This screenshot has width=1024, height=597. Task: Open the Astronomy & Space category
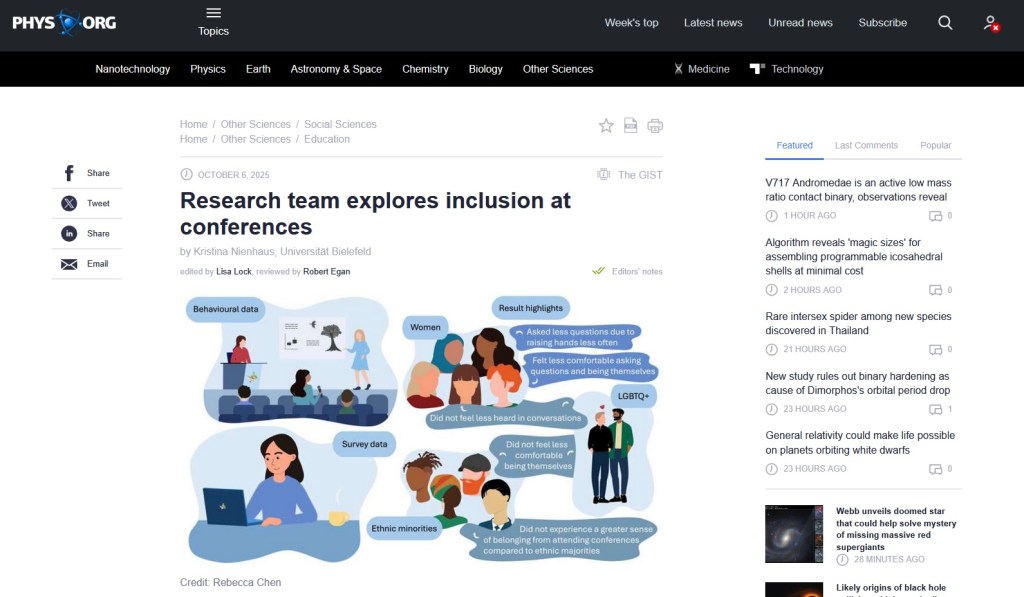click(x=336, y=69)
